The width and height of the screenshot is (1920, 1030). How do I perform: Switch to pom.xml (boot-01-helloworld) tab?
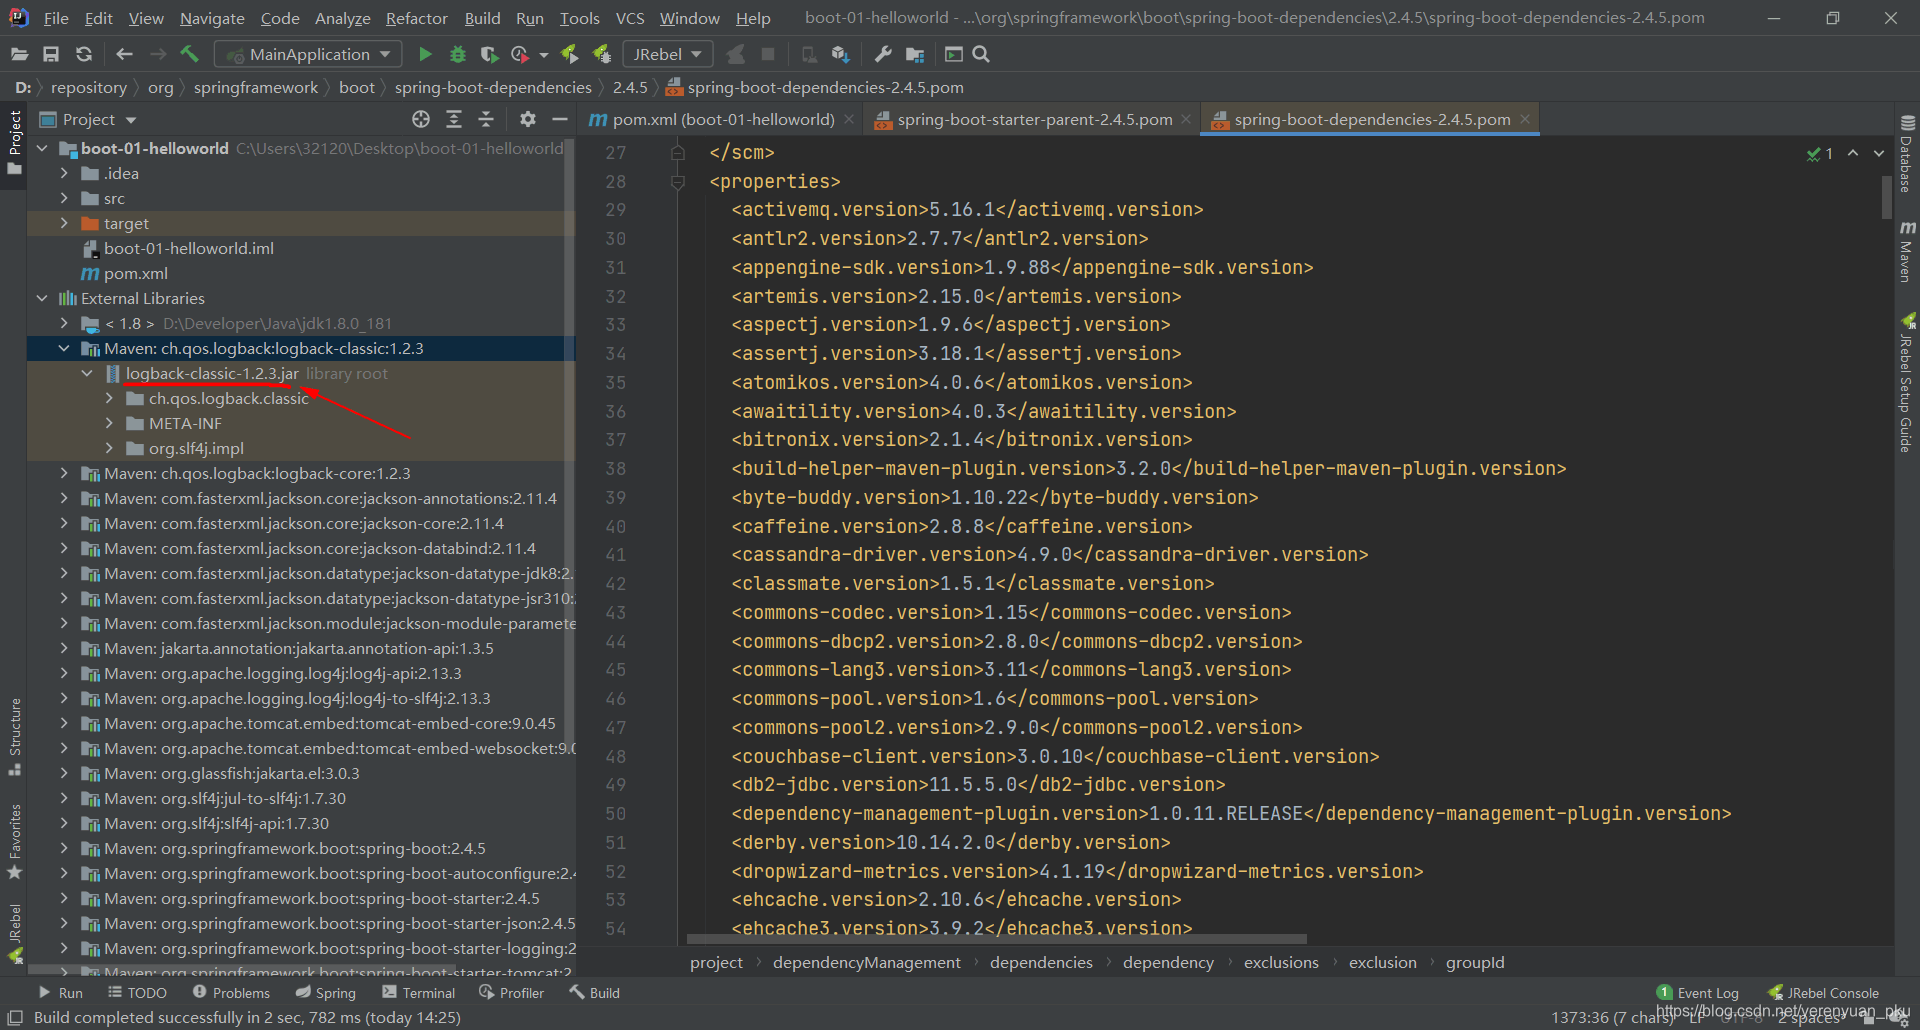(722, 119)
